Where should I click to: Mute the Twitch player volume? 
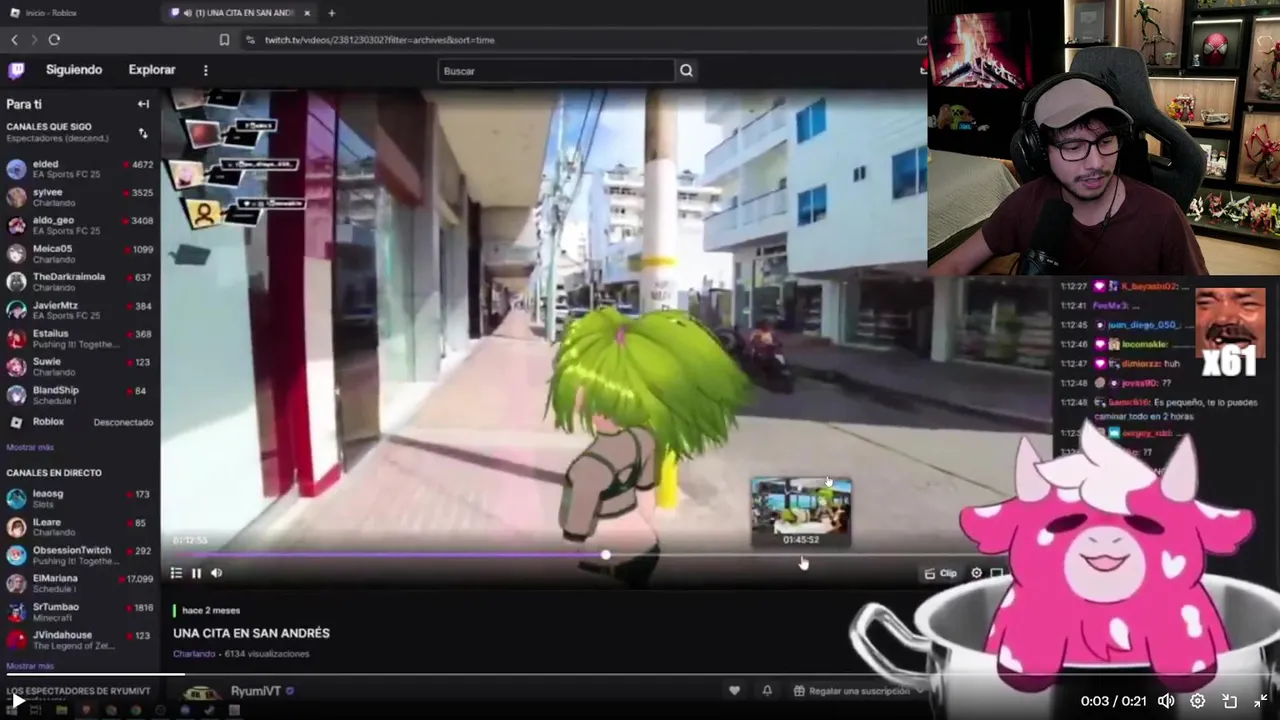click(x=216, y=573)
